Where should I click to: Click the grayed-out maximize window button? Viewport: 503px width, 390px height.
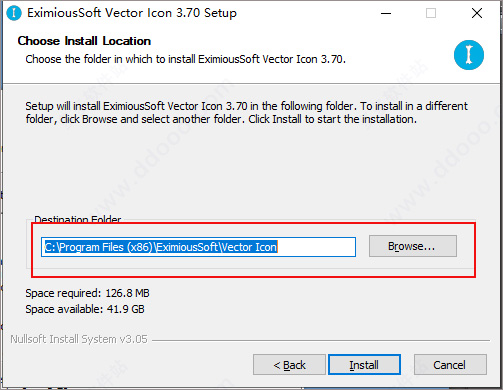coord(431,13)
